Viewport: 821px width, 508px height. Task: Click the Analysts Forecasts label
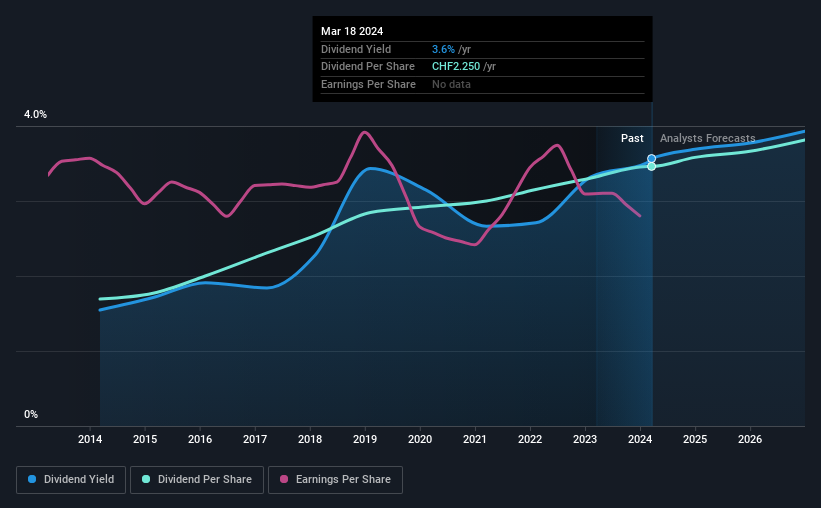tap(707, 138)
